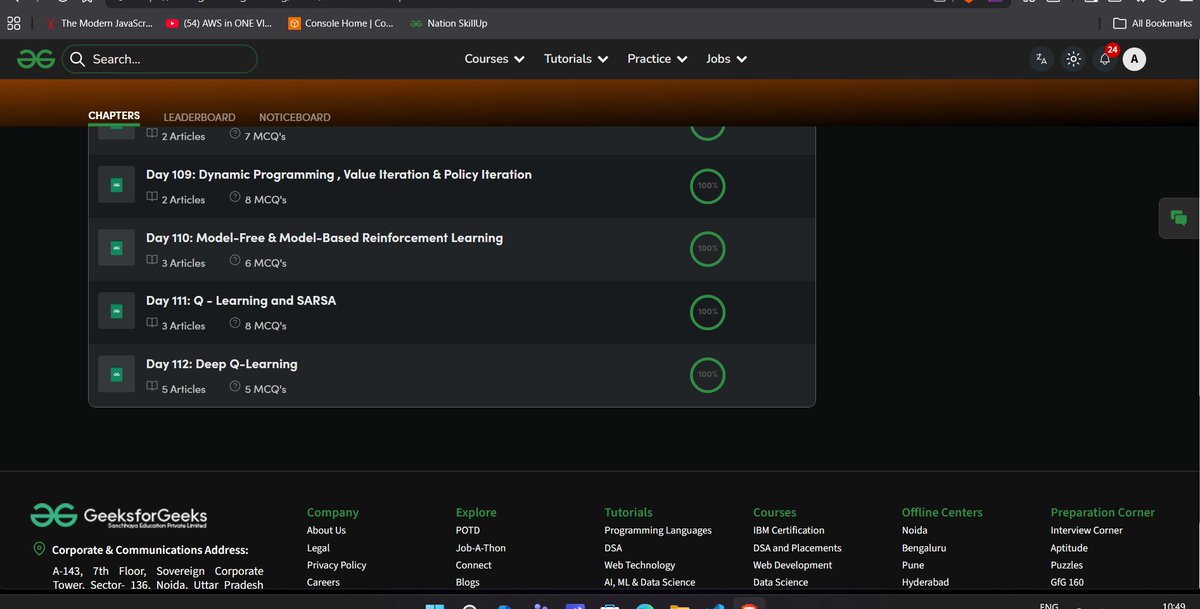Open AI, ML & Data Science link

coord(649,582)
